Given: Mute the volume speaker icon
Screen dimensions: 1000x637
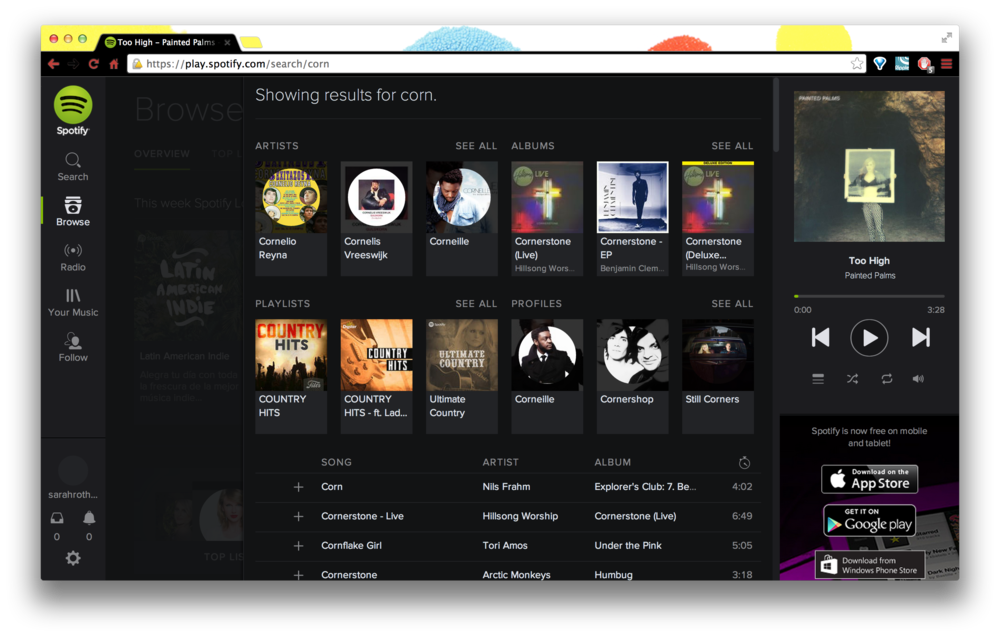Looking at the screenshot, I should click(918, 379).
